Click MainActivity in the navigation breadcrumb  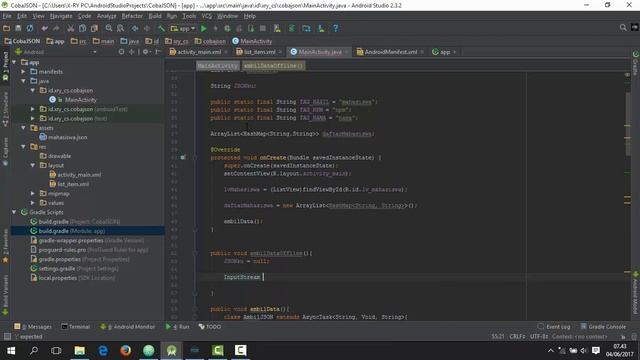point(252,41)
